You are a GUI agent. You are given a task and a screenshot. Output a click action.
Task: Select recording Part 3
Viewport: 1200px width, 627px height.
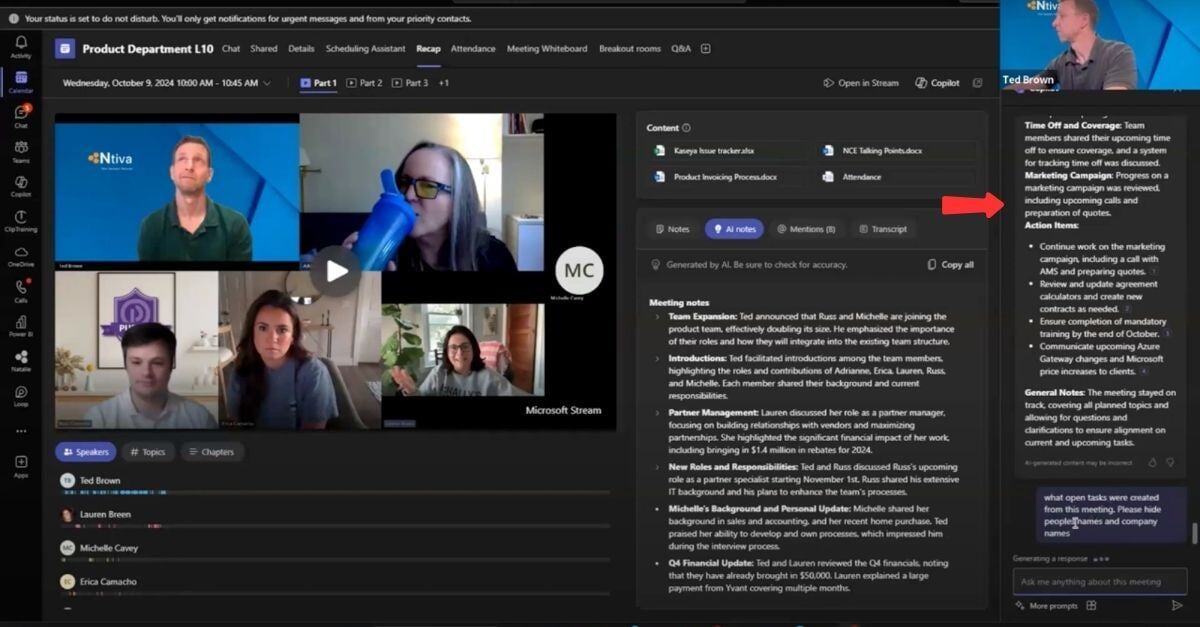410,83
